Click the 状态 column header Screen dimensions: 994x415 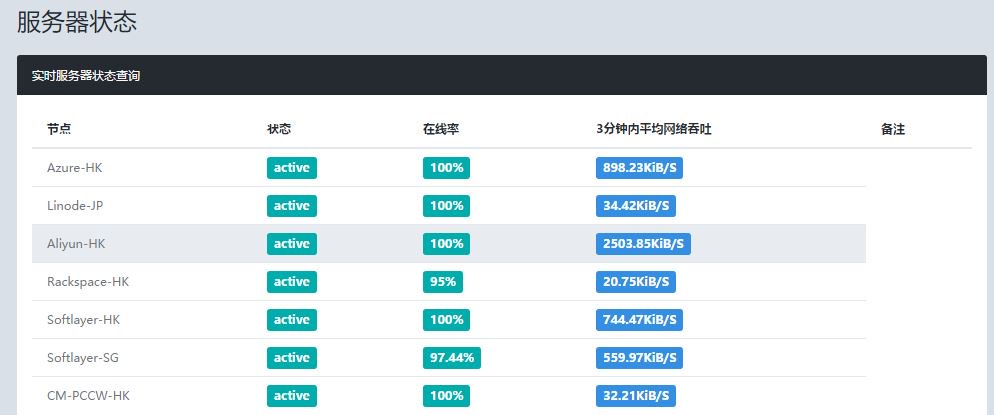point(279,129)
